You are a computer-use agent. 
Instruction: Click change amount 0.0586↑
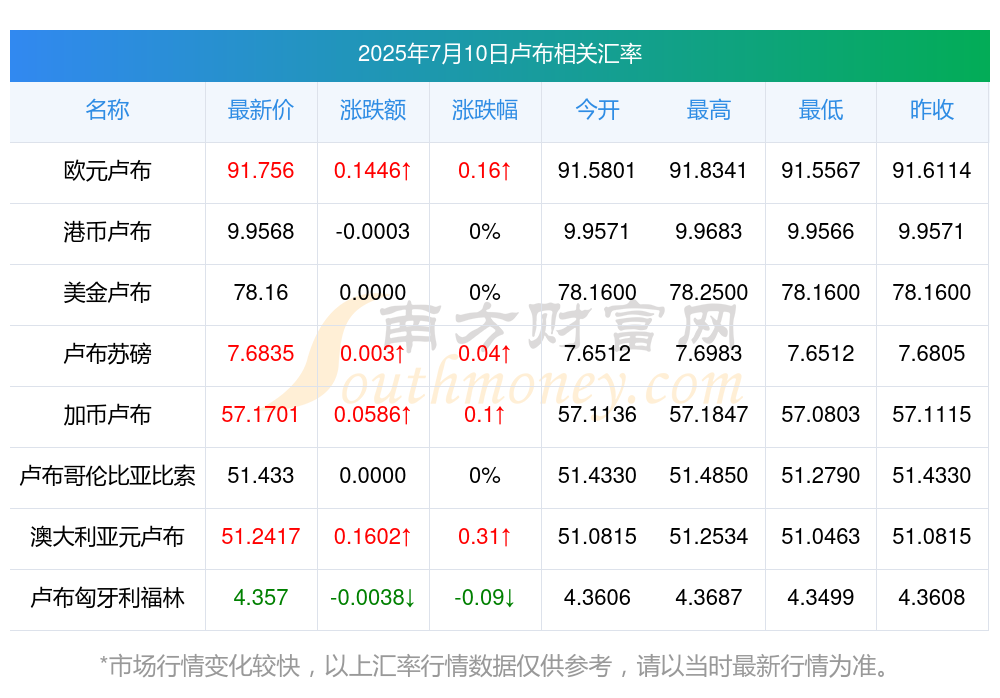[372, 415]
